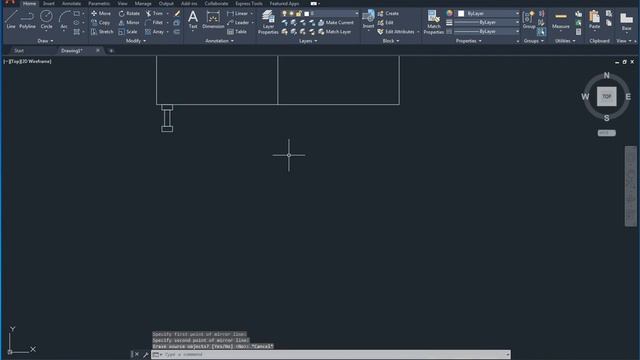
Task: Expand the Properties panel
Action: 468,41
